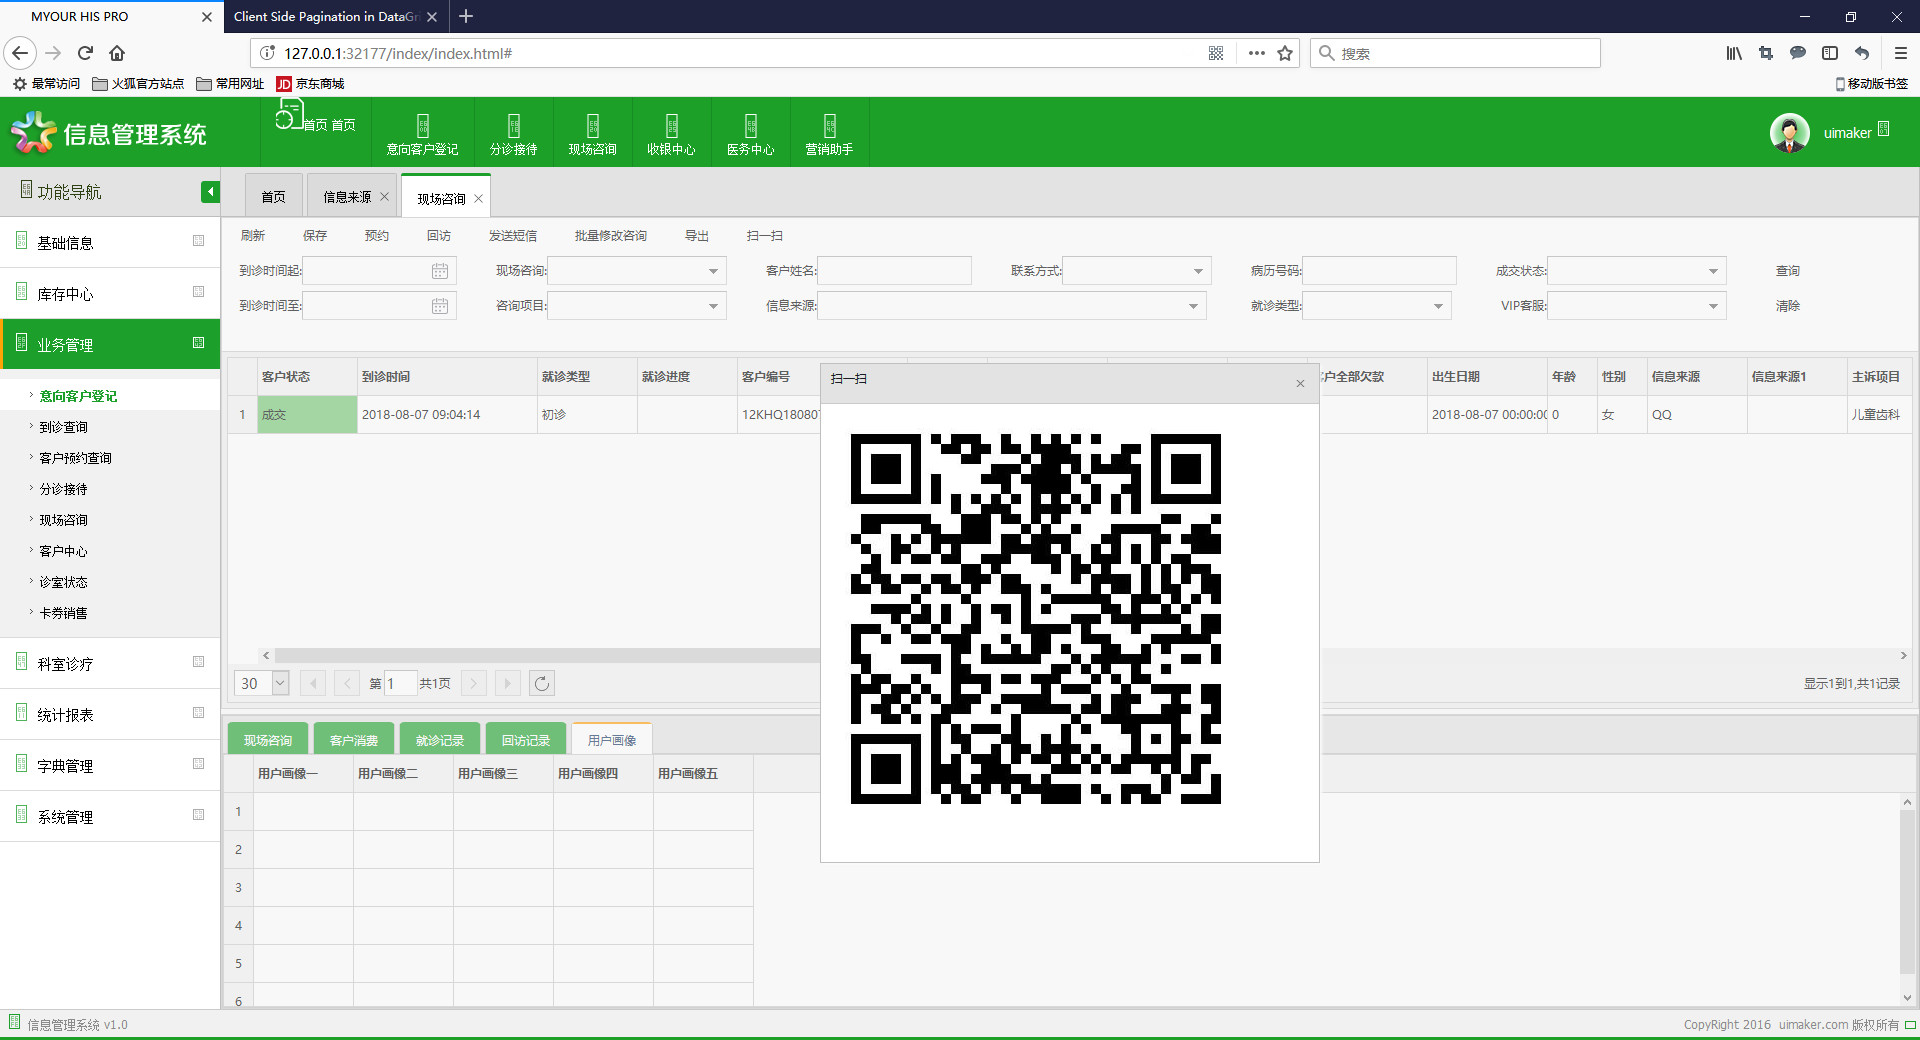This screenshot has width=1920, height=1040.
Task: Open 医务中心 module in top bar
Action: [750, 133]
